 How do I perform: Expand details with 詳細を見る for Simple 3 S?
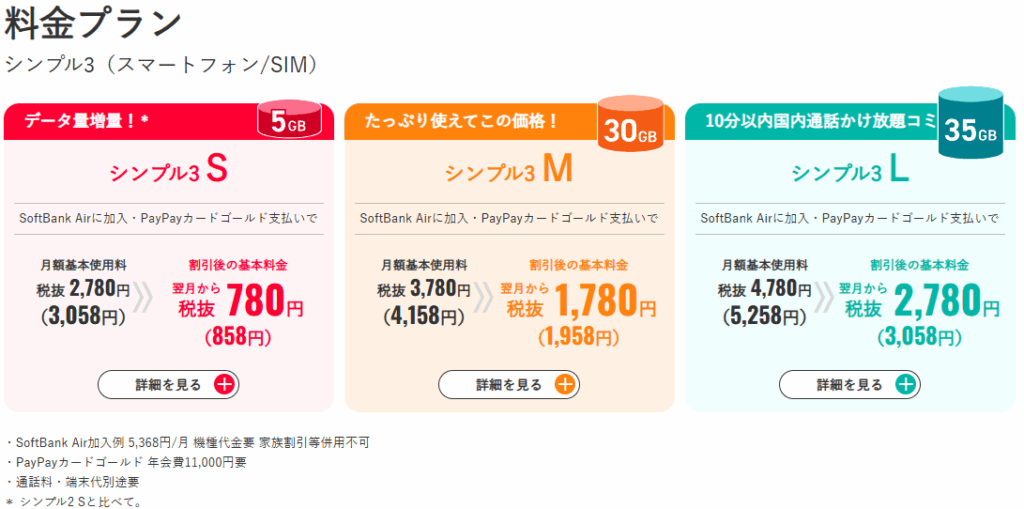coord(168,384)
